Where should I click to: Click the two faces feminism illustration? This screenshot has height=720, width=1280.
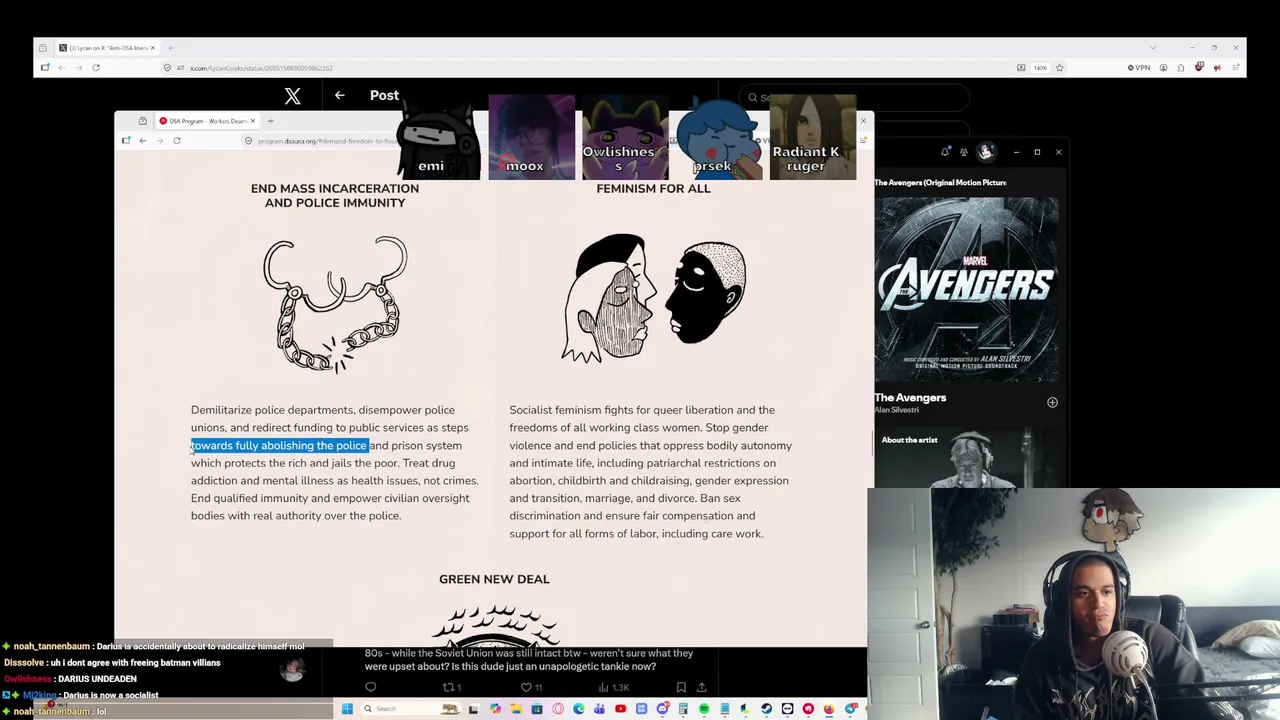(653, 297)
